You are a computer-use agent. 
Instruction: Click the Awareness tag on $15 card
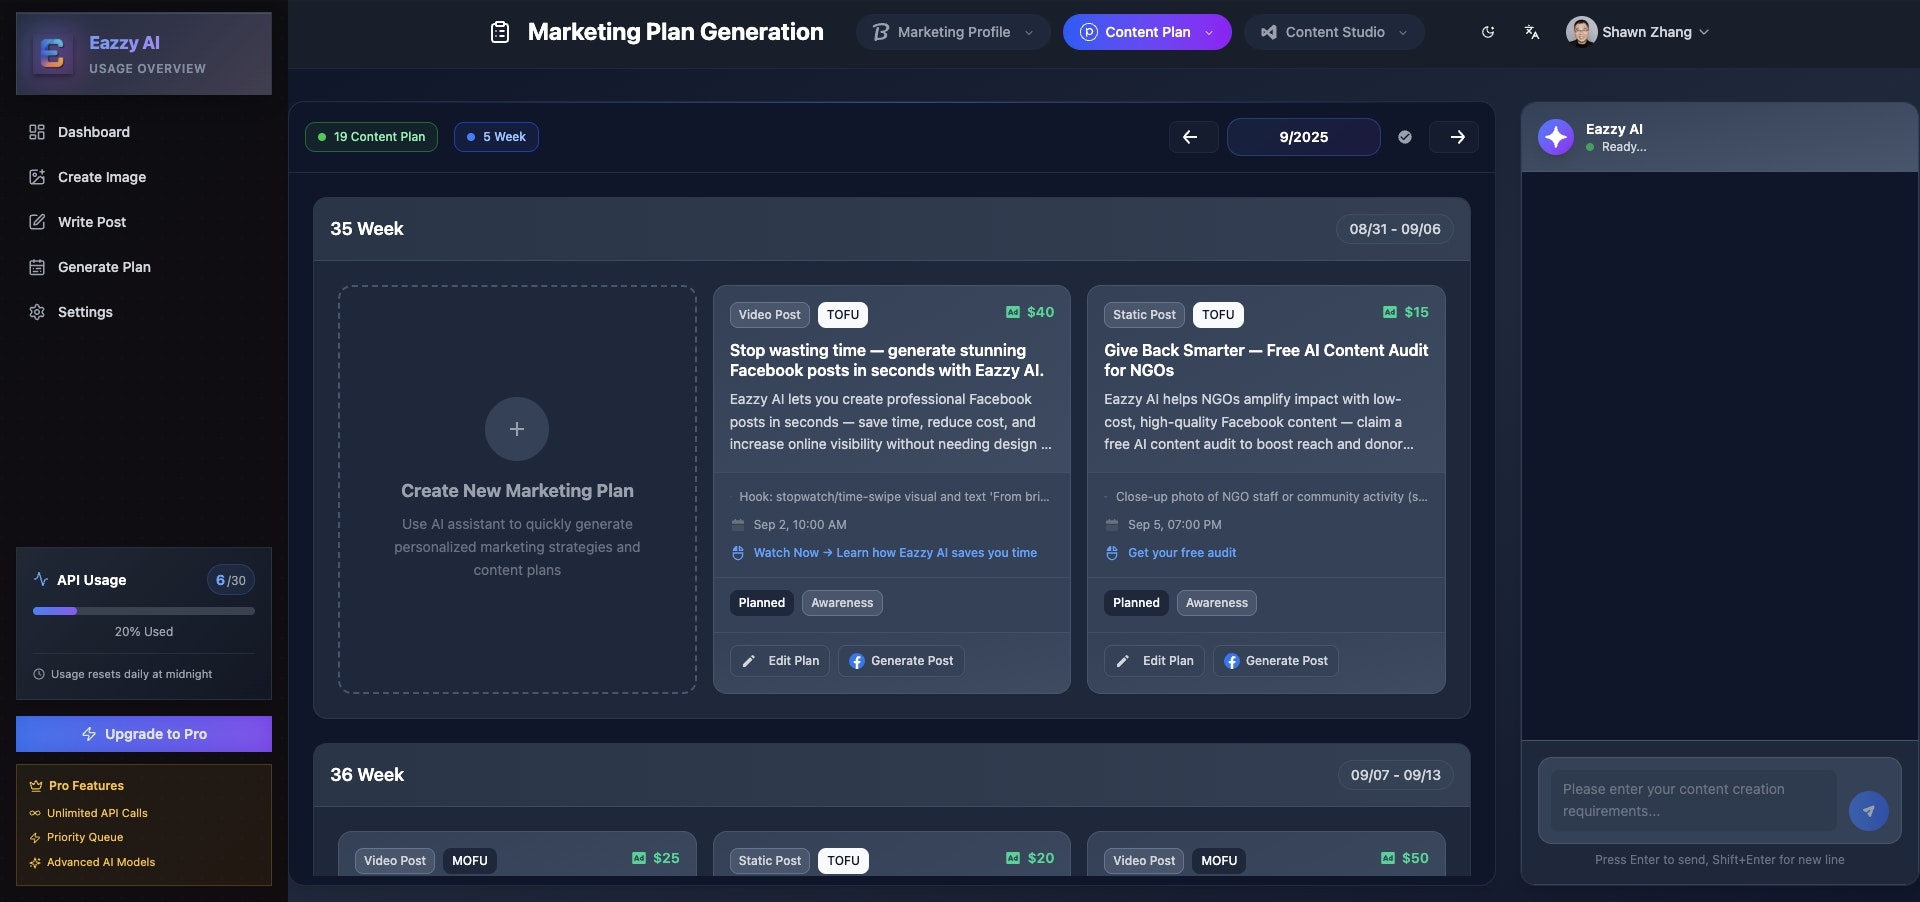(1217, 603)
